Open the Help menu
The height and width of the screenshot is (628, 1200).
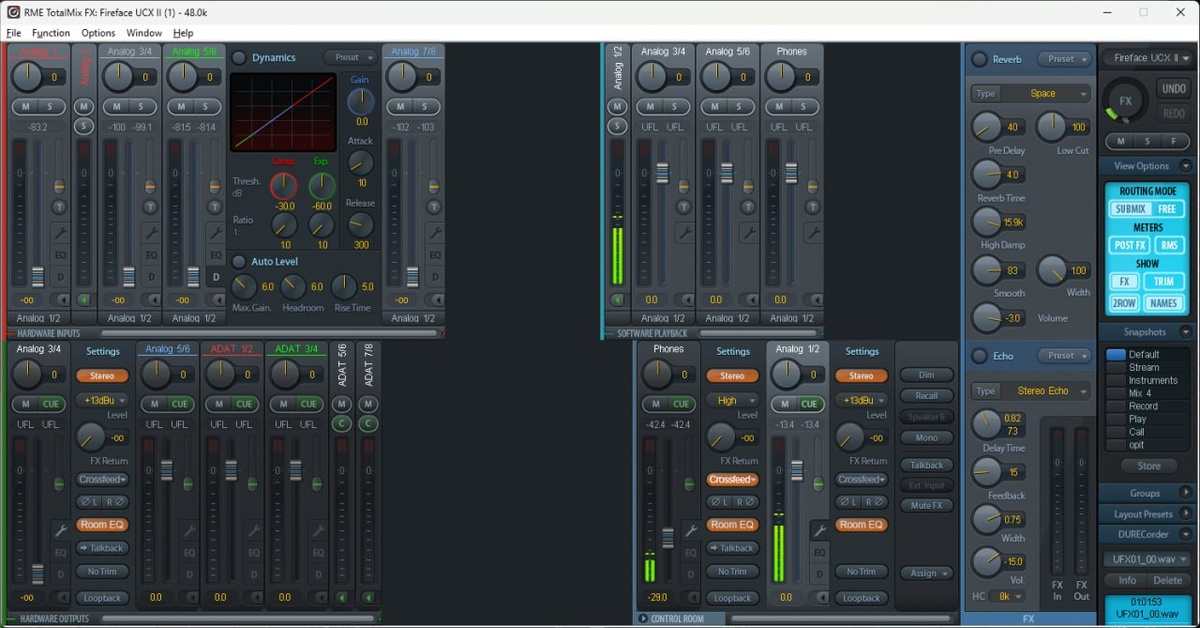tap(183, 33)
